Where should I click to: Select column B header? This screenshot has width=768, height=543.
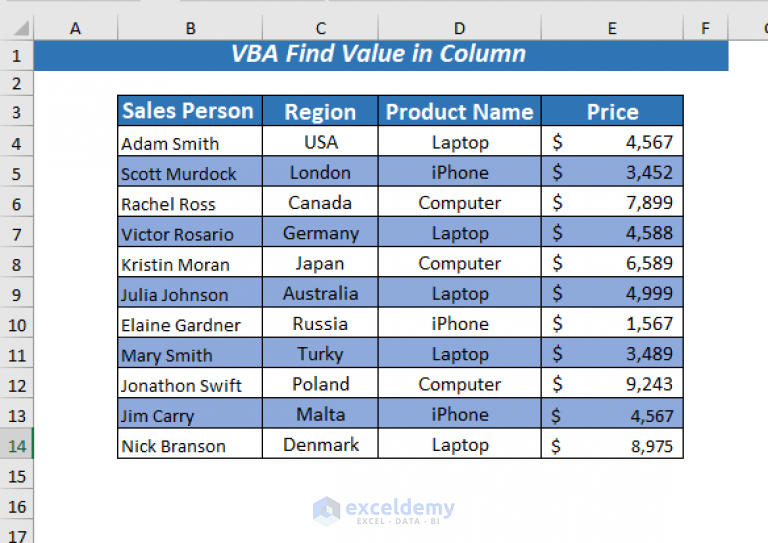[190, 28]
